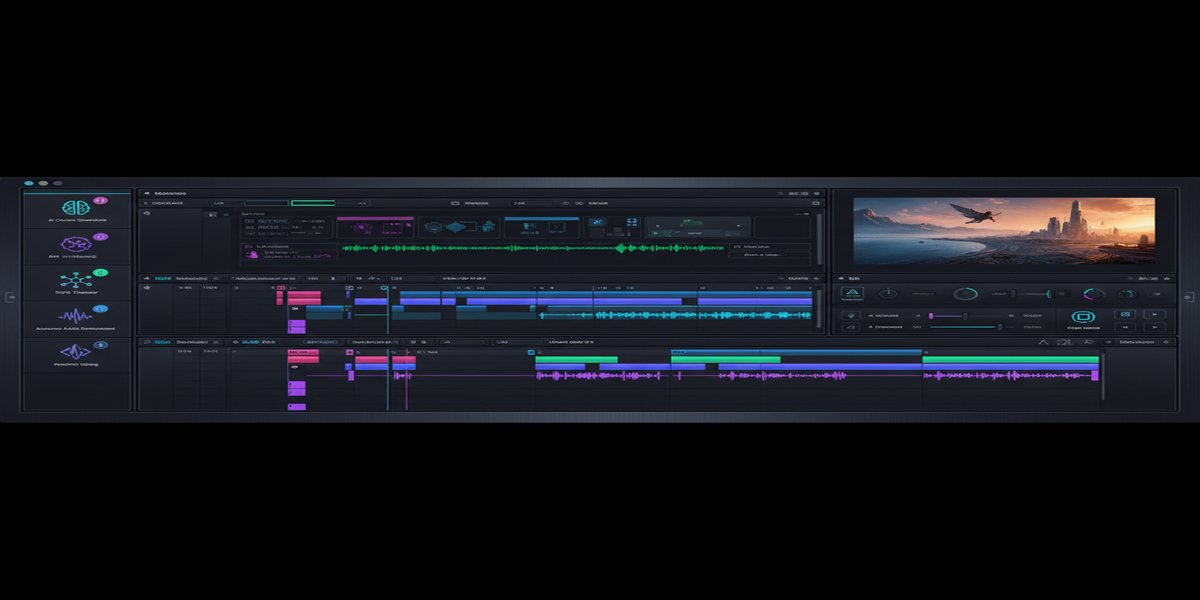Click the lower right arrow button in control panel

1155,327
